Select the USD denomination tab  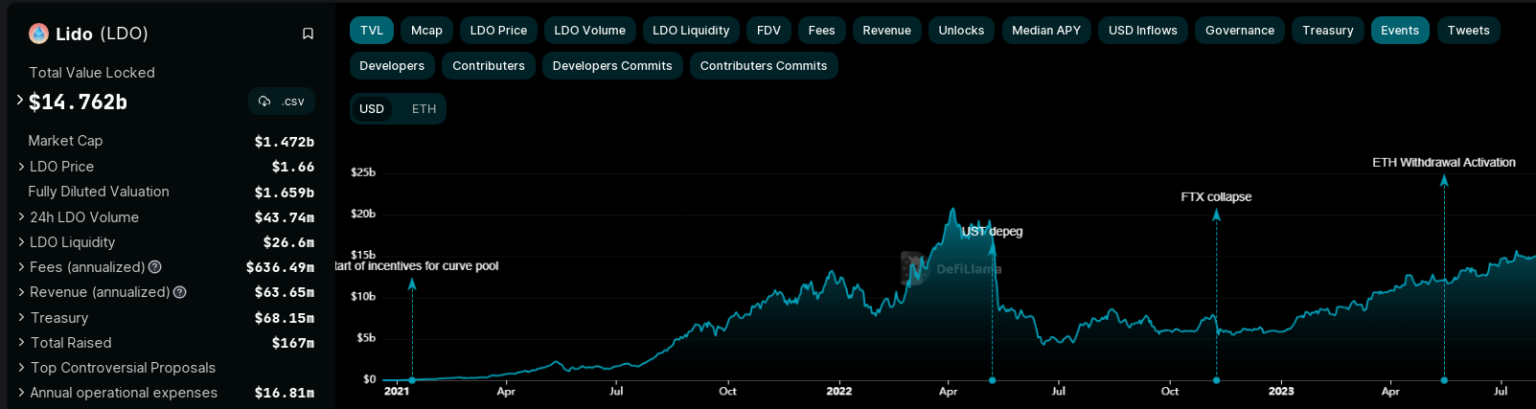tap(372, 108)
